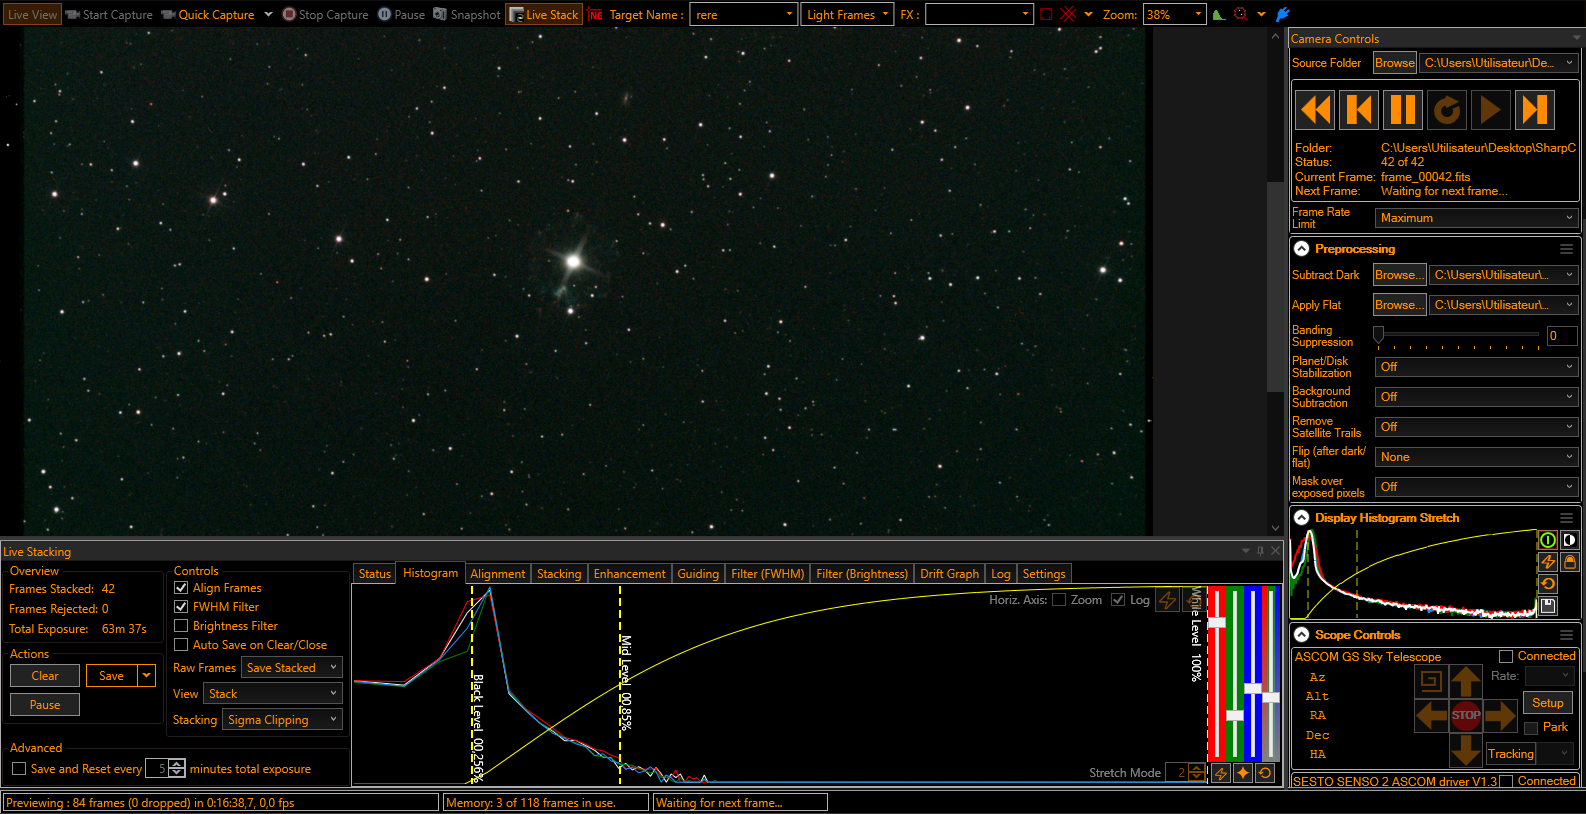Switch to the Drift Graph tab
The image size is (1586, 814).
click(948, 574)
